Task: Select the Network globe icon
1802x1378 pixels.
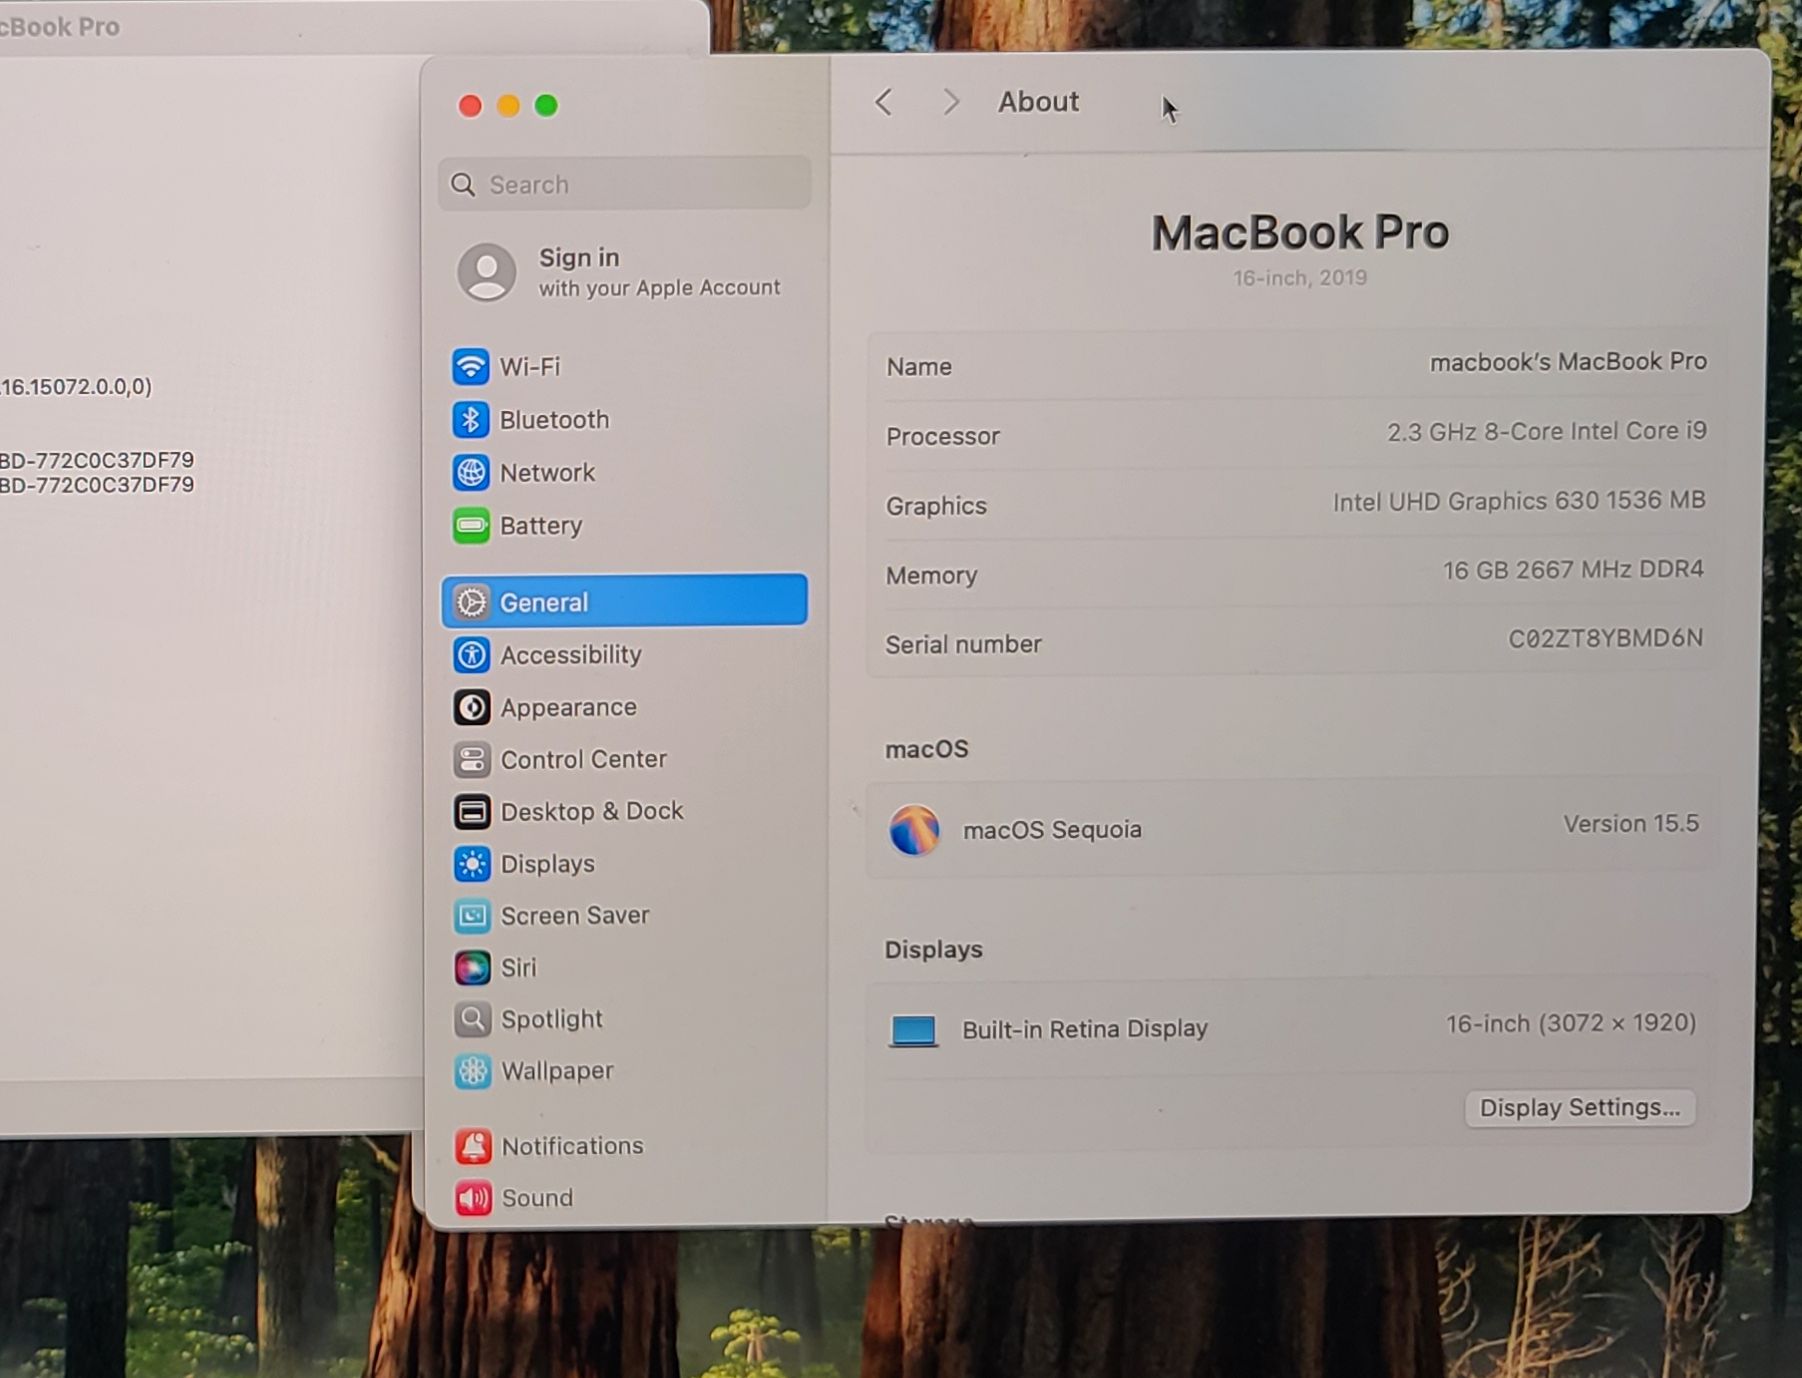Action: [471, 472]
